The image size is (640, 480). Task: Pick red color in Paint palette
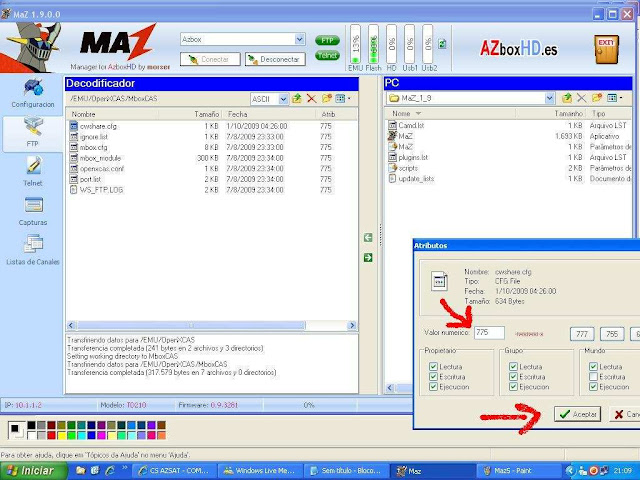[x=51, y=435]
